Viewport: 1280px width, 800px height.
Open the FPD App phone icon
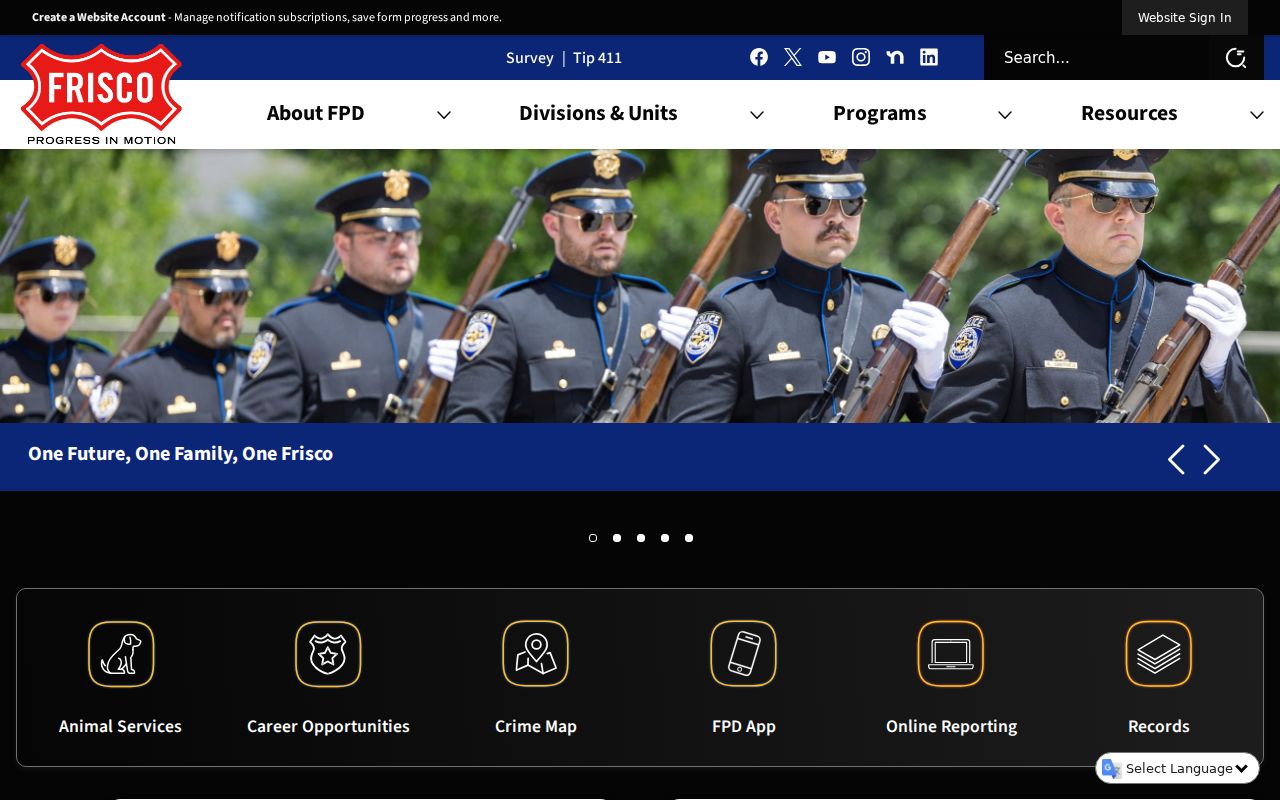(x=743, y=654)
